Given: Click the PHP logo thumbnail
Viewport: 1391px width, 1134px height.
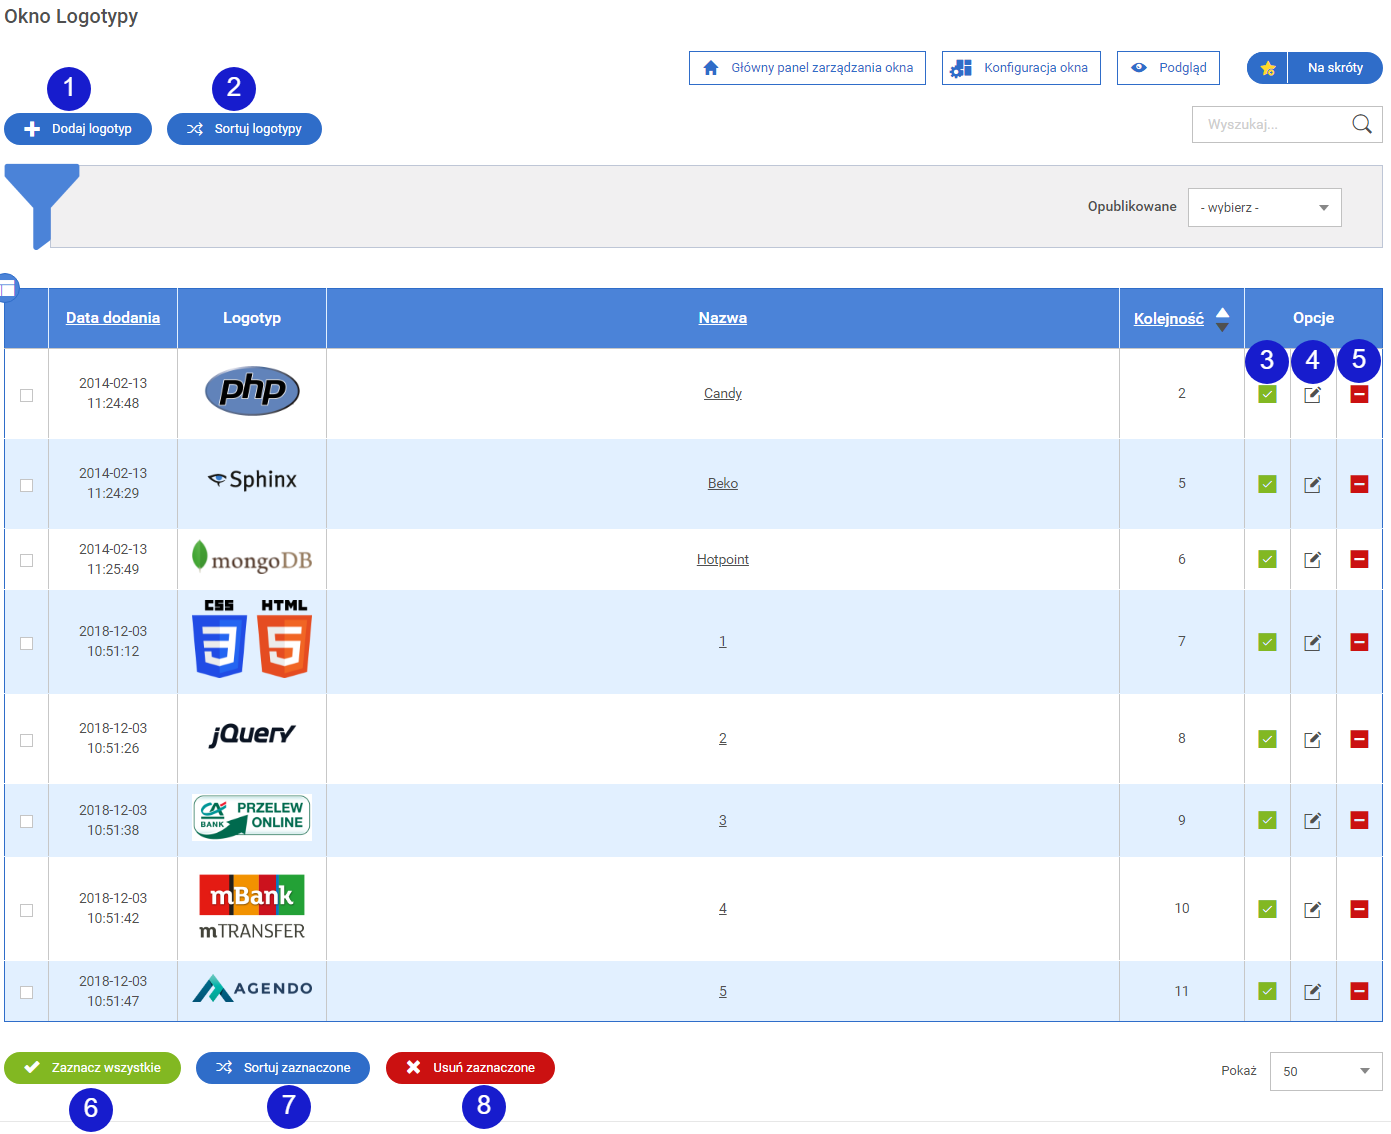Looking at the screenshot, I should pos(252,391).
